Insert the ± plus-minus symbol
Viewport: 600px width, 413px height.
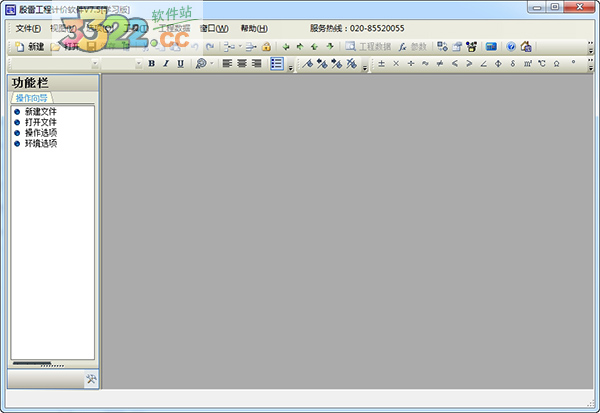(x=381, y=64)
